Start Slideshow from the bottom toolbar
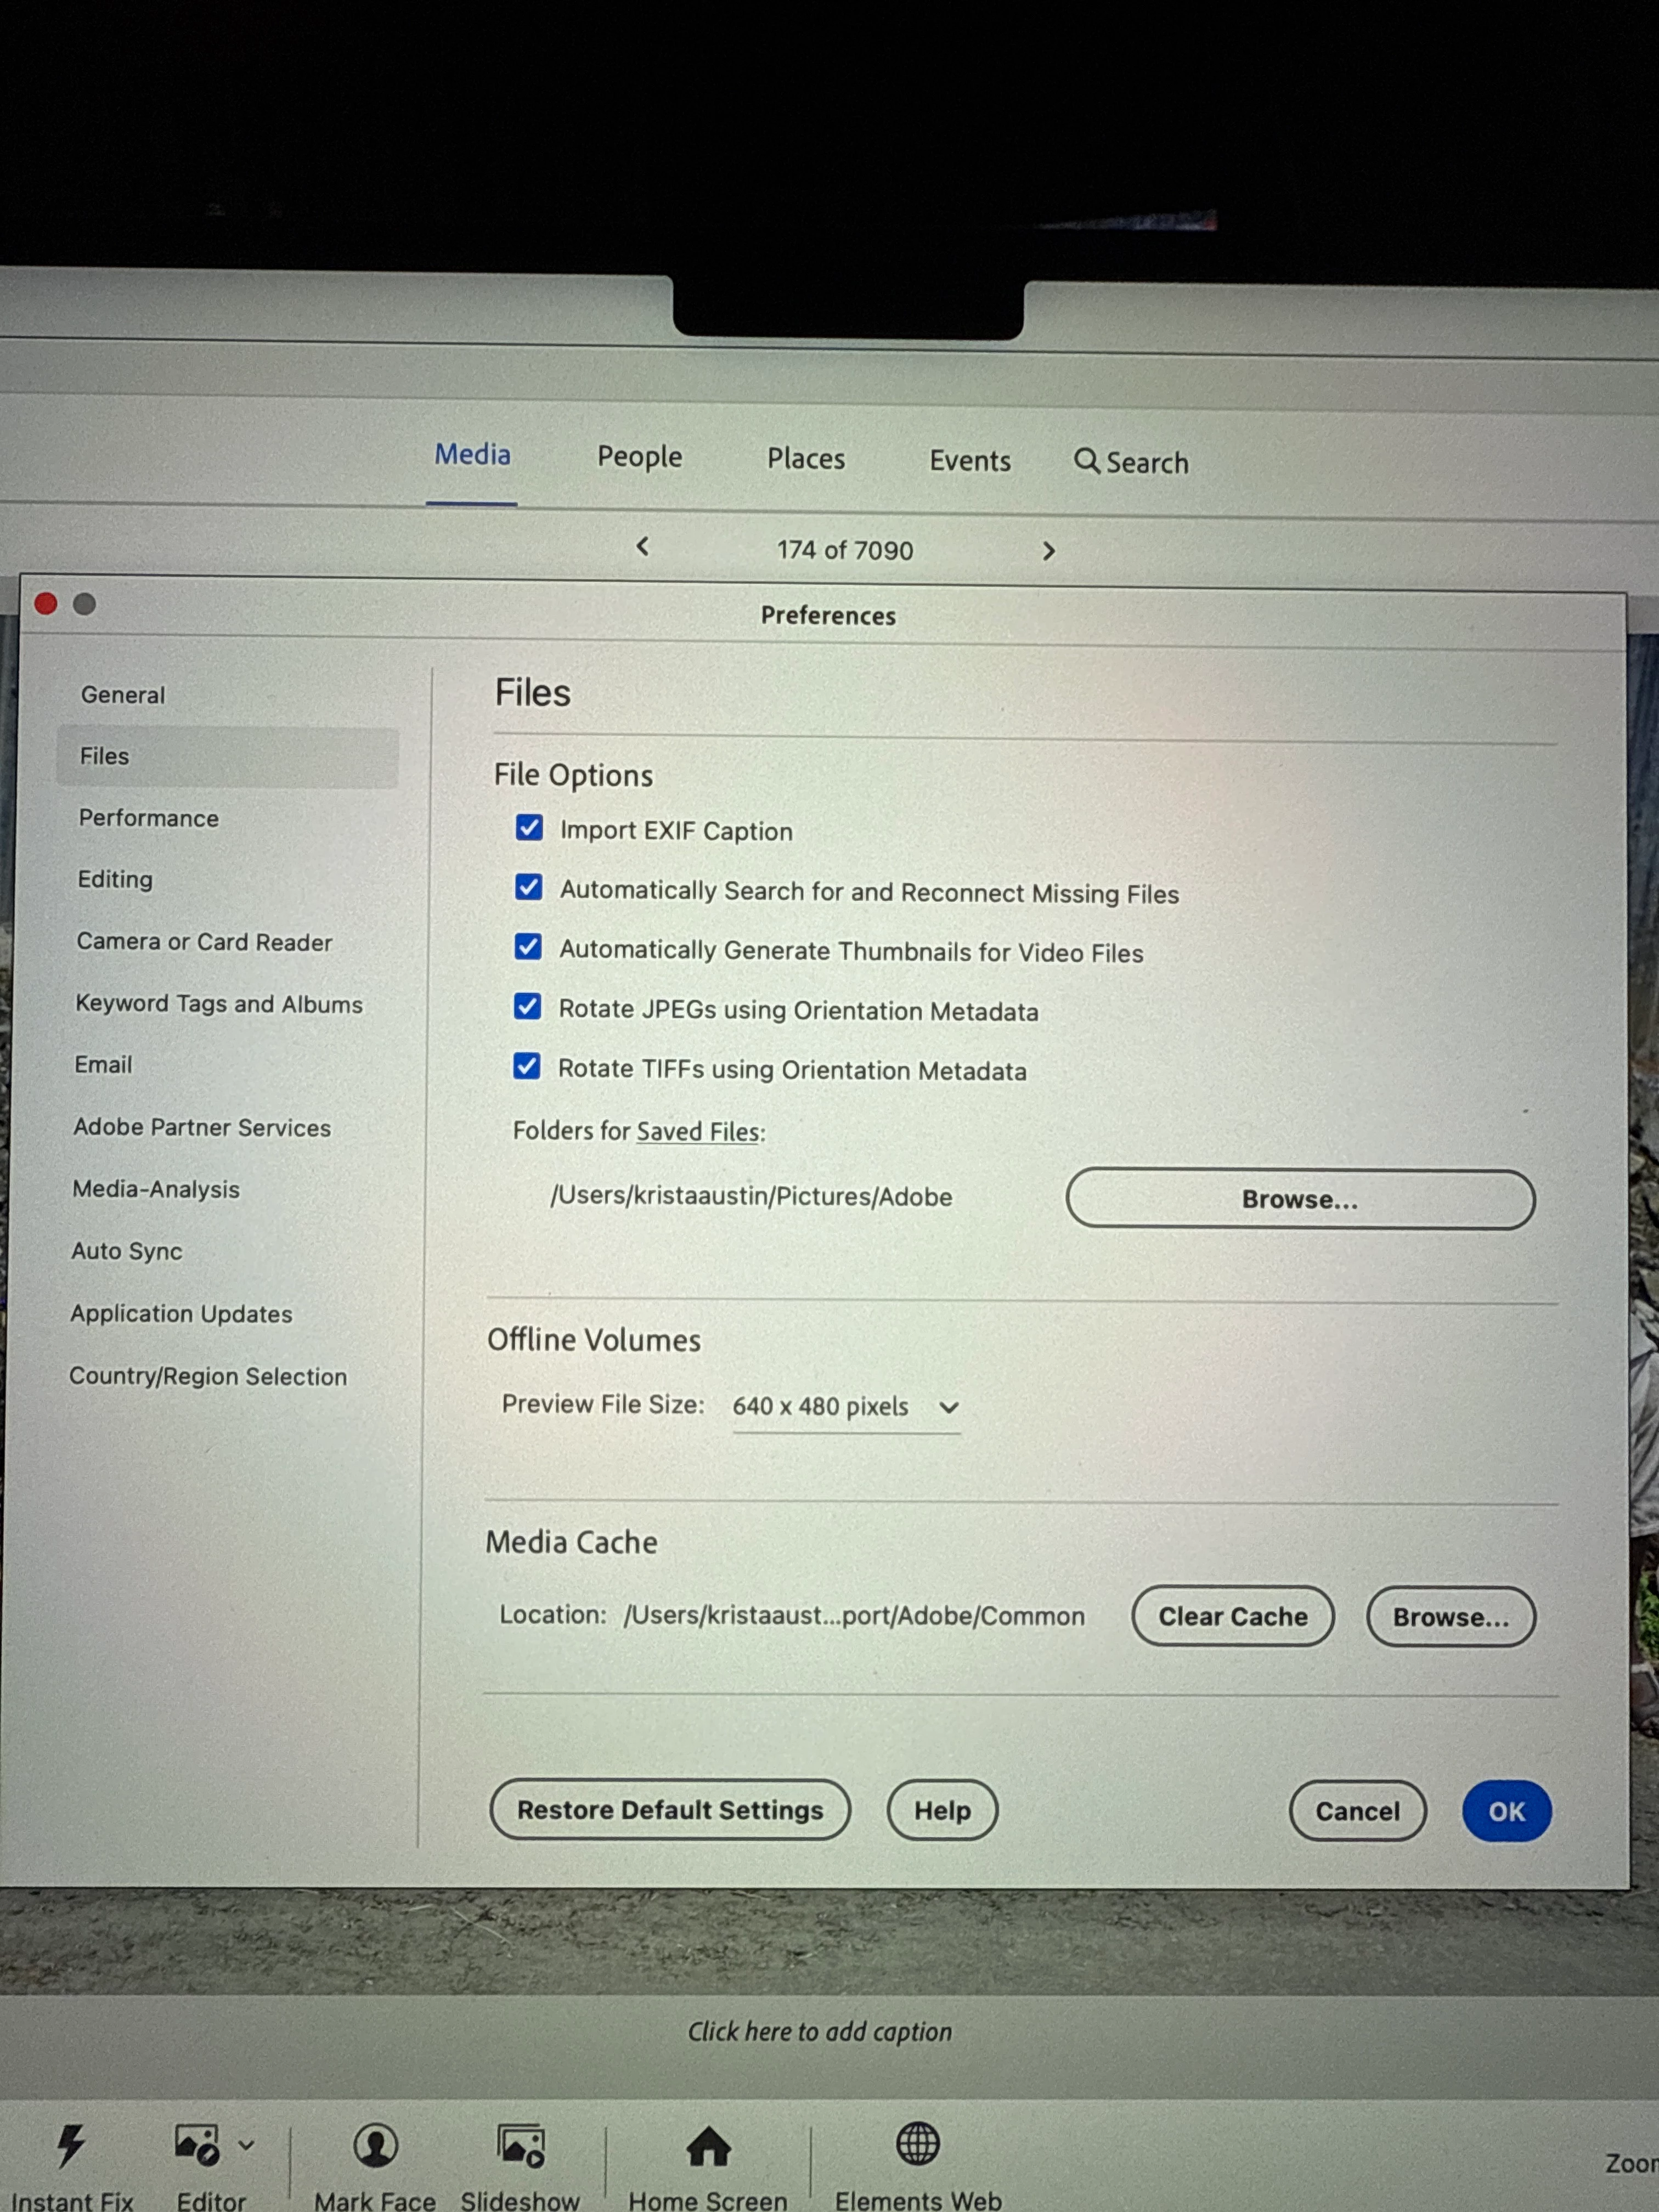The image size is (1659, 2212). pos(520,2146)
